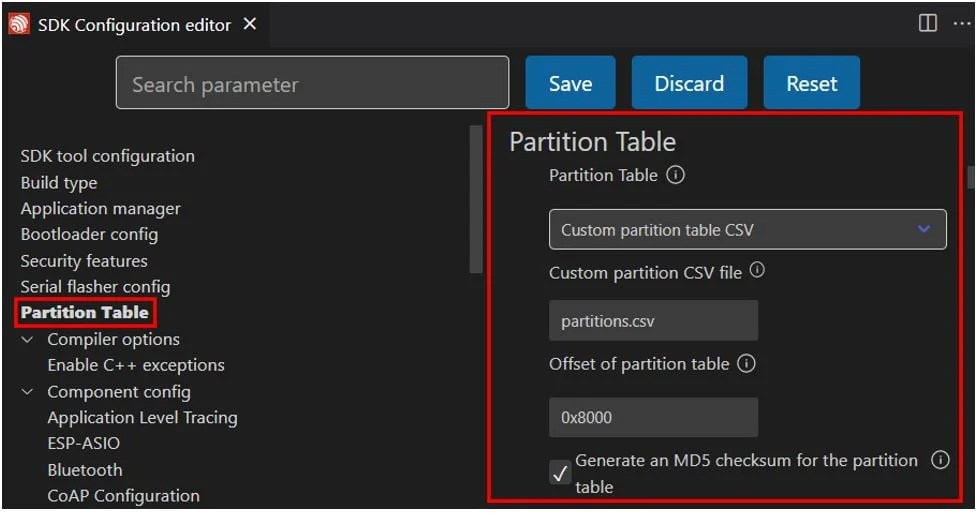Viewport: 976px width, 513px height.
Task: Edit the partitions.csv file name field
Action: (654, 321)
